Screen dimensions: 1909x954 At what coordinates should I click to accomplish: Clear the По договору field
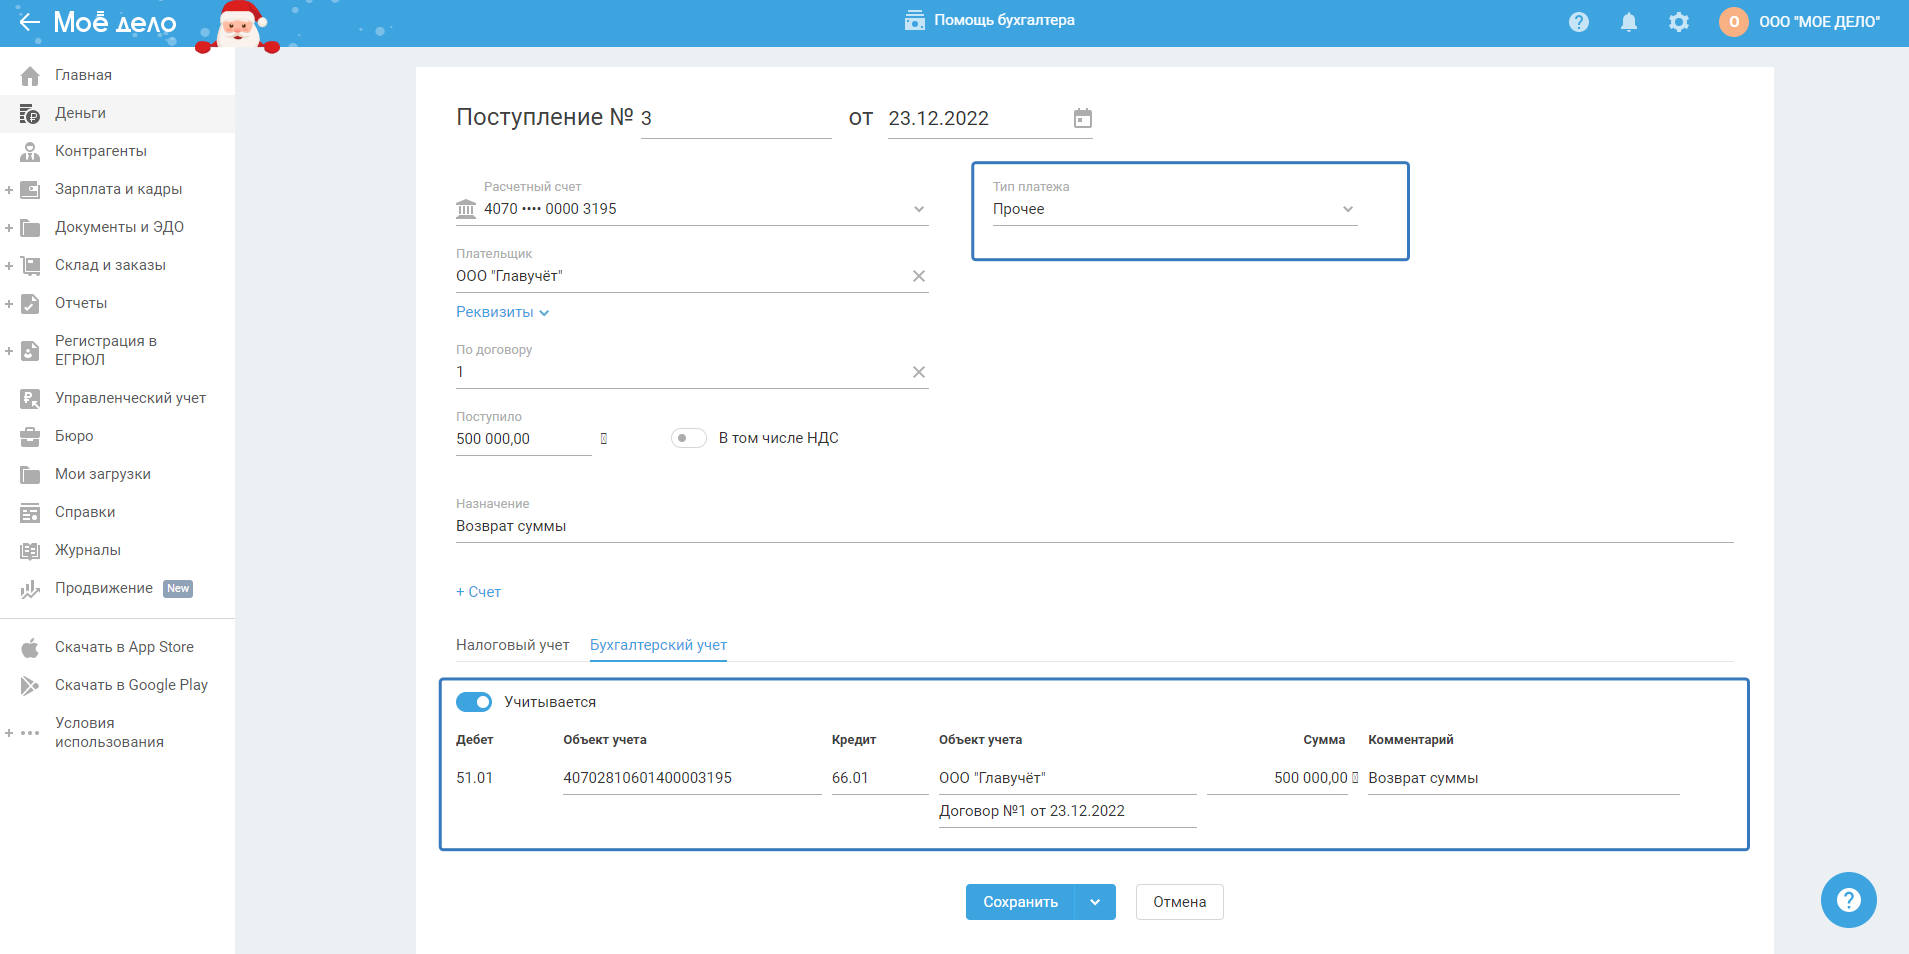point(918,372)
